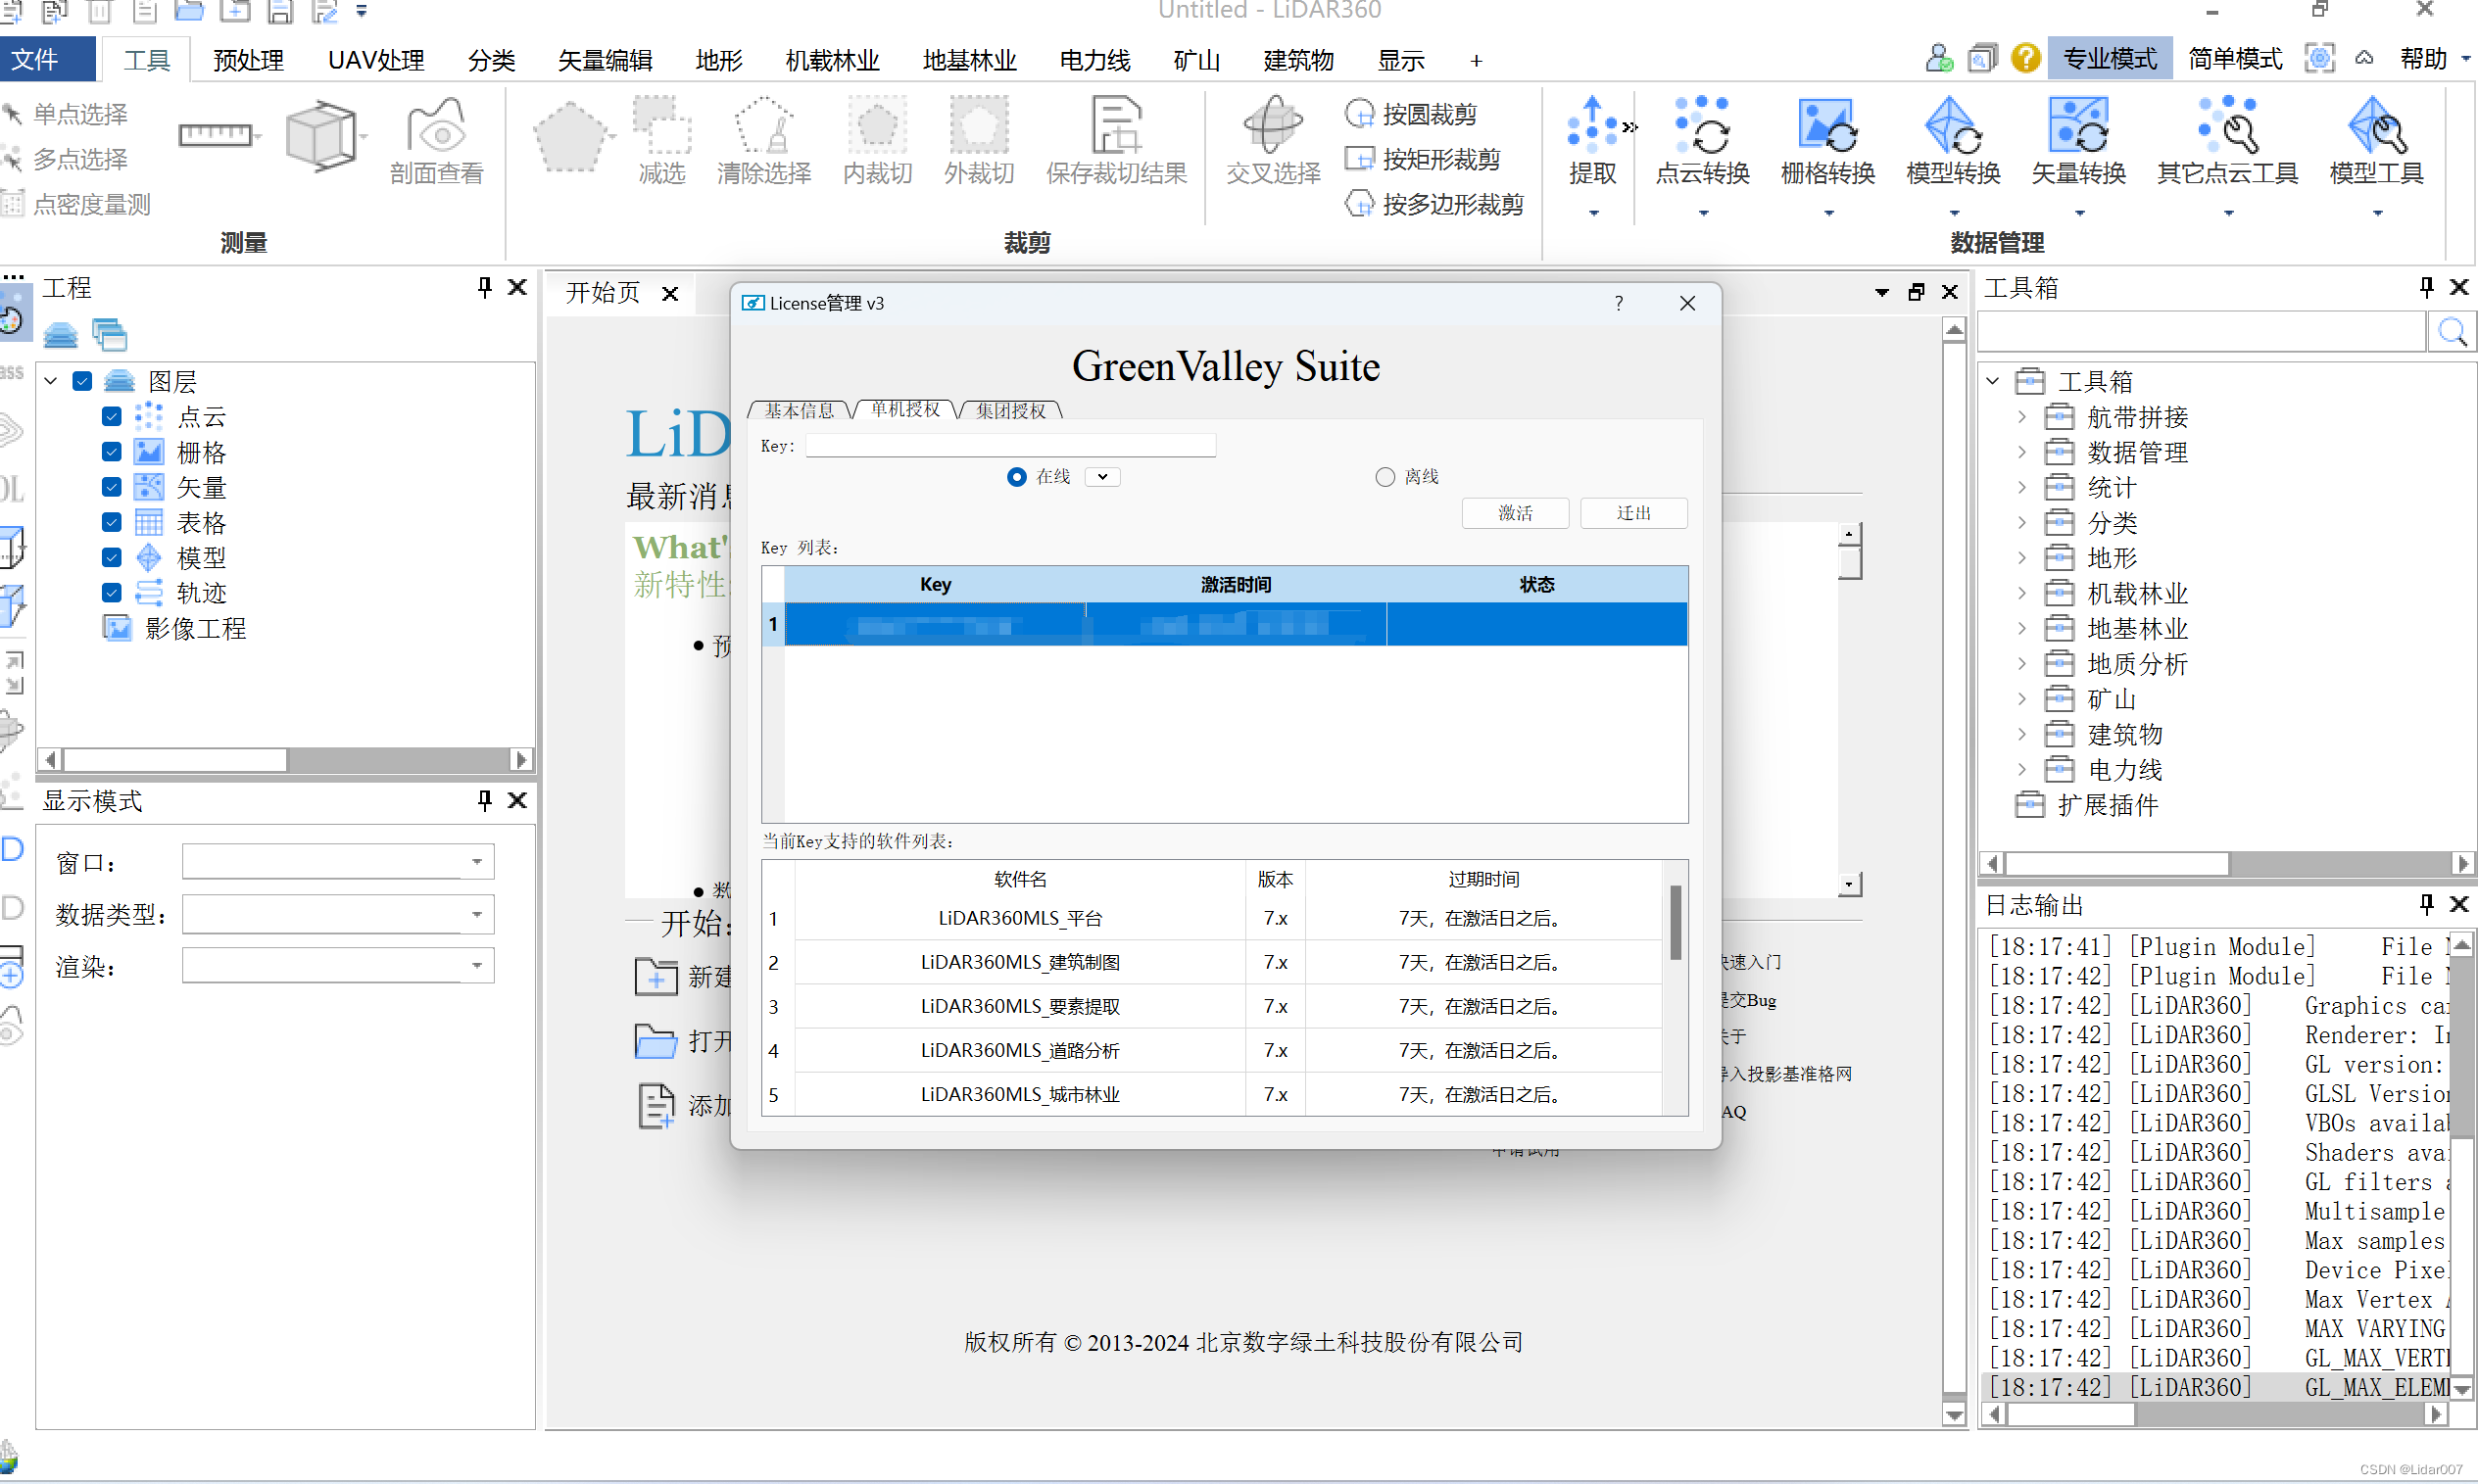Open the 文件 file menu
The width and height of the screenshot is (2478, 1484).
(47, 59)
